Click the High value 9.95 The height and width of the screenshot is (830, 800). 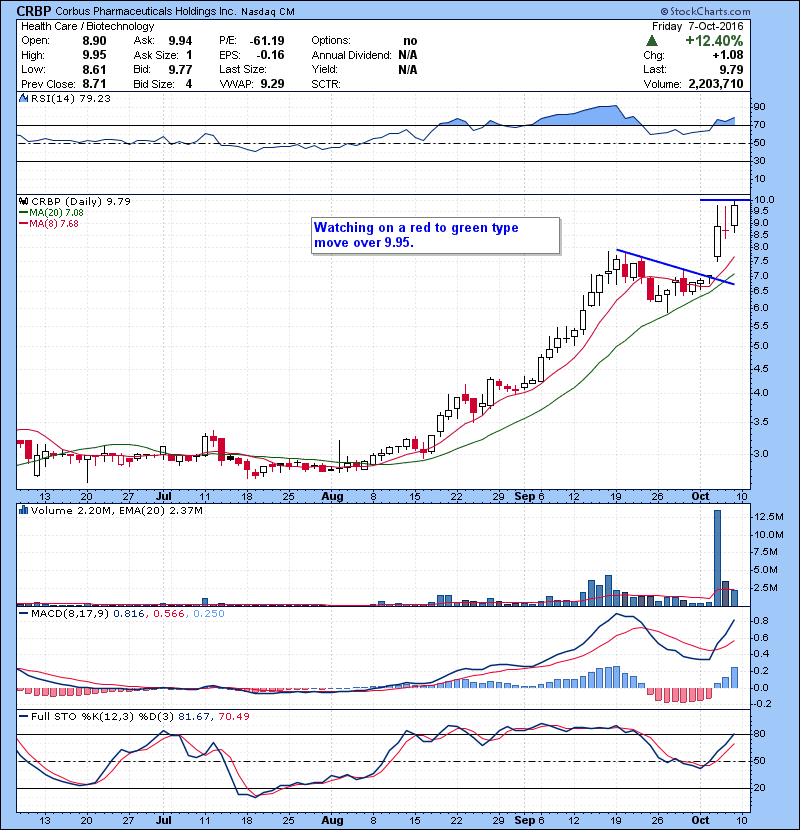coord(94,55)
